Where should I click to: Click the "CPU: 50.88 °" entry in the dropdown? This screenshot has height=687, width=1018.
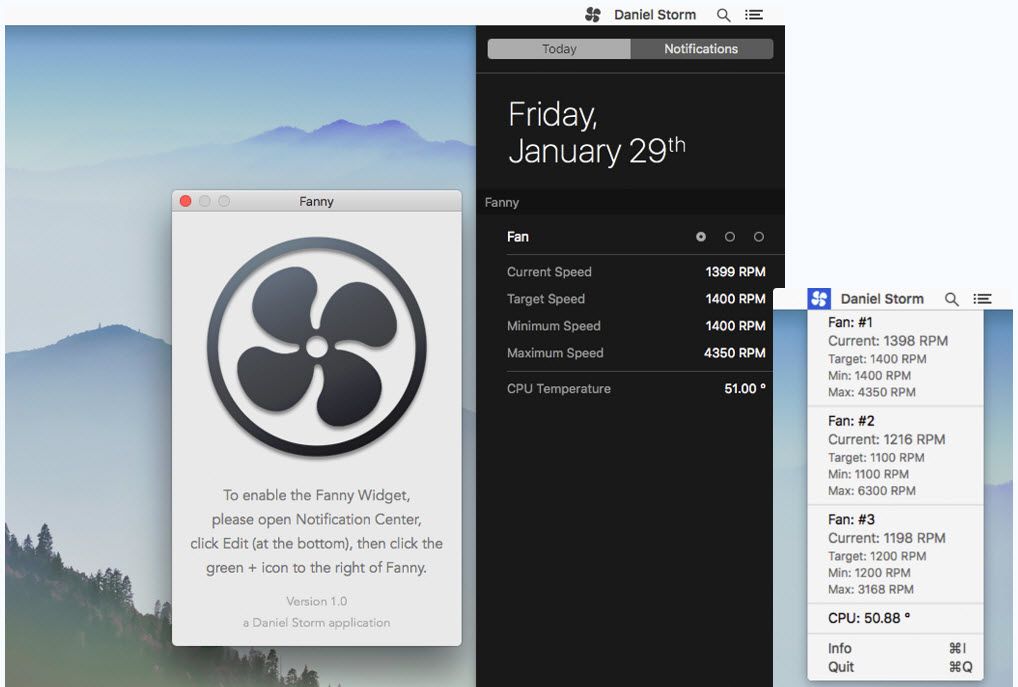point(869,618)
